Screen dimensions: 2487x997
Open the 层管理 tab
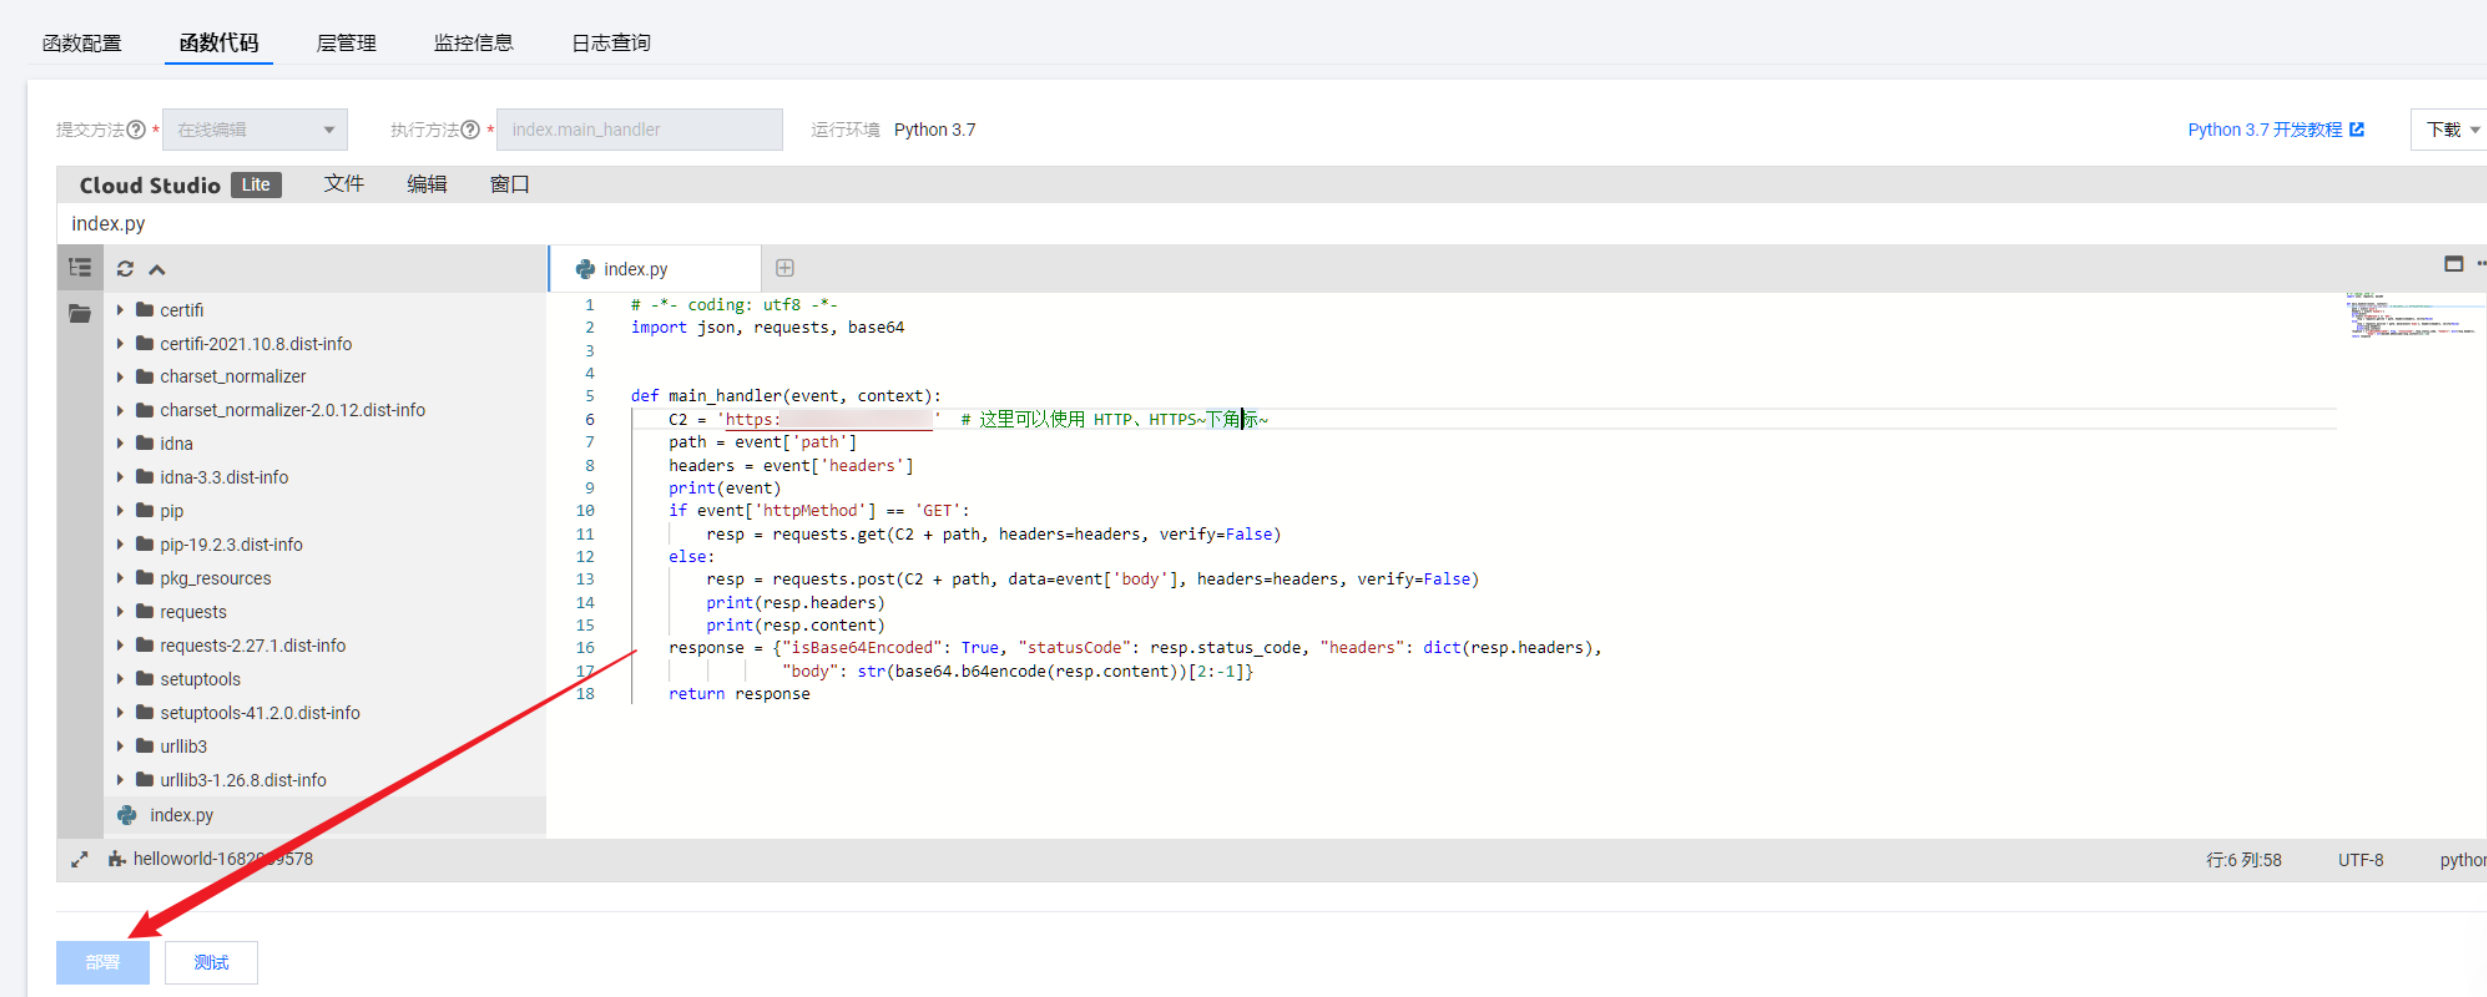coord(346,43)
